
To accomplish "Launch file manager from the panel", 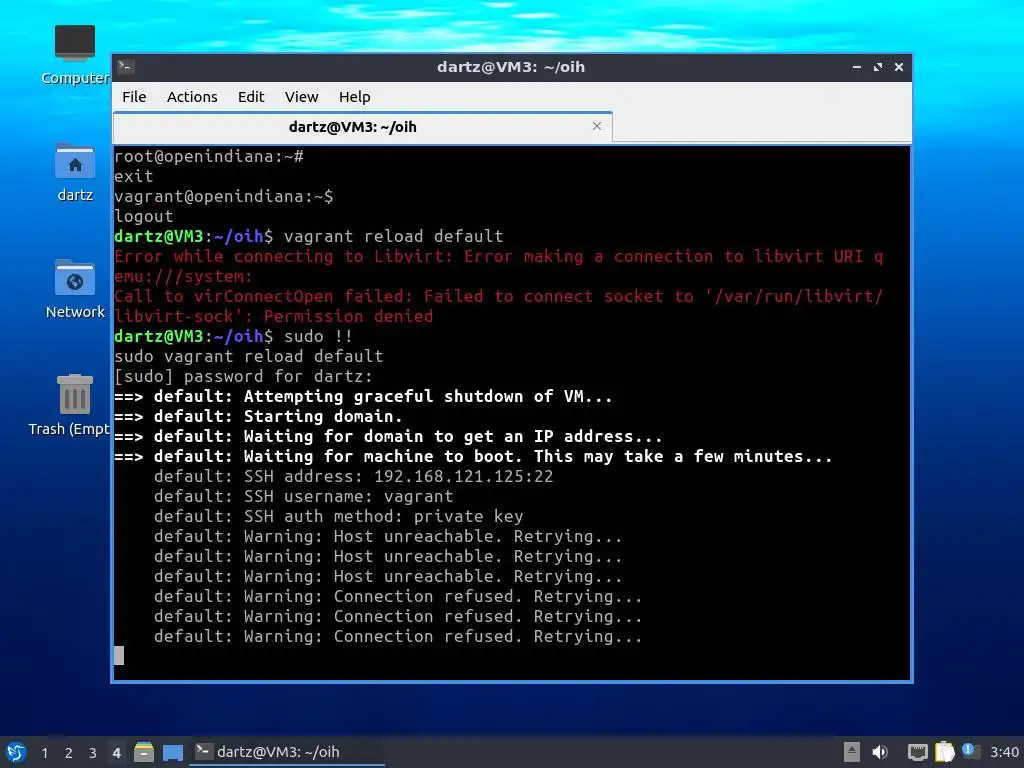I will click(x=144, y=752).
